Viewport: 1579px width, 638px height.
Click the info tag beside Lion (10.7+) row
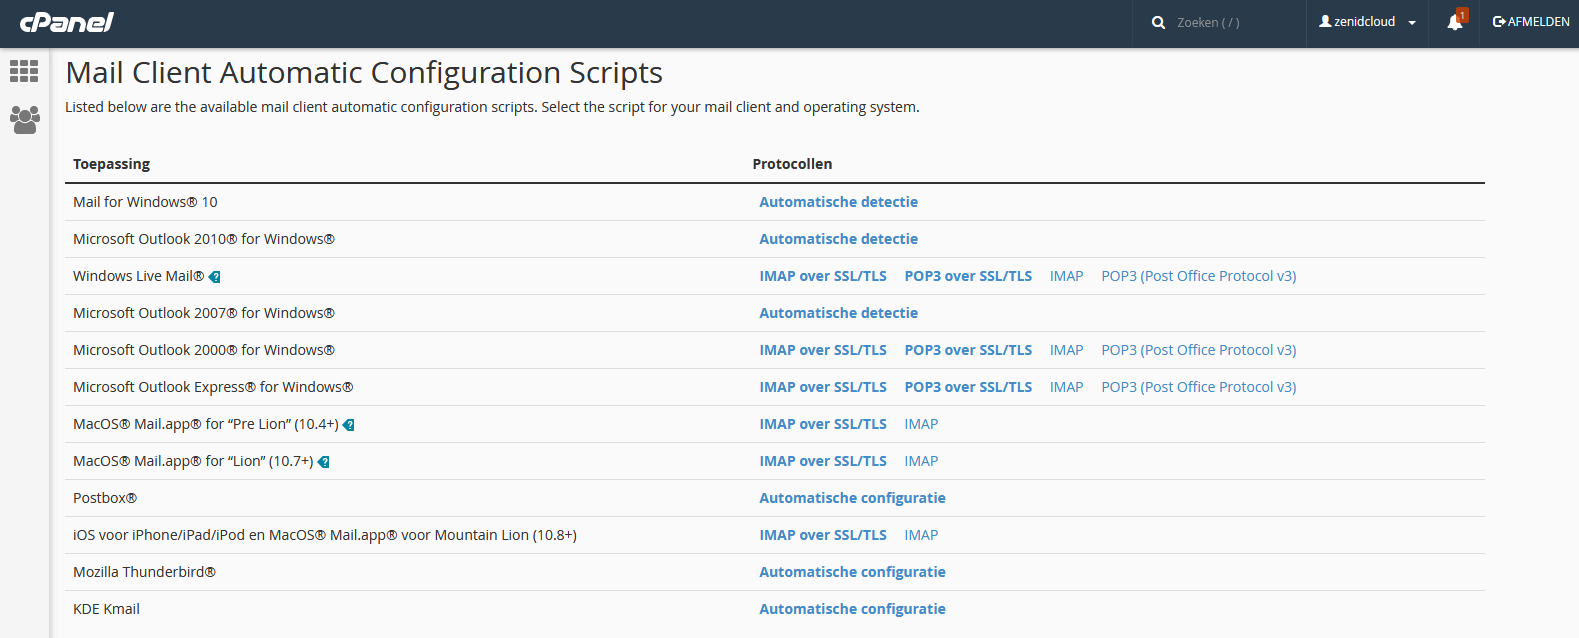coord(323,462)
